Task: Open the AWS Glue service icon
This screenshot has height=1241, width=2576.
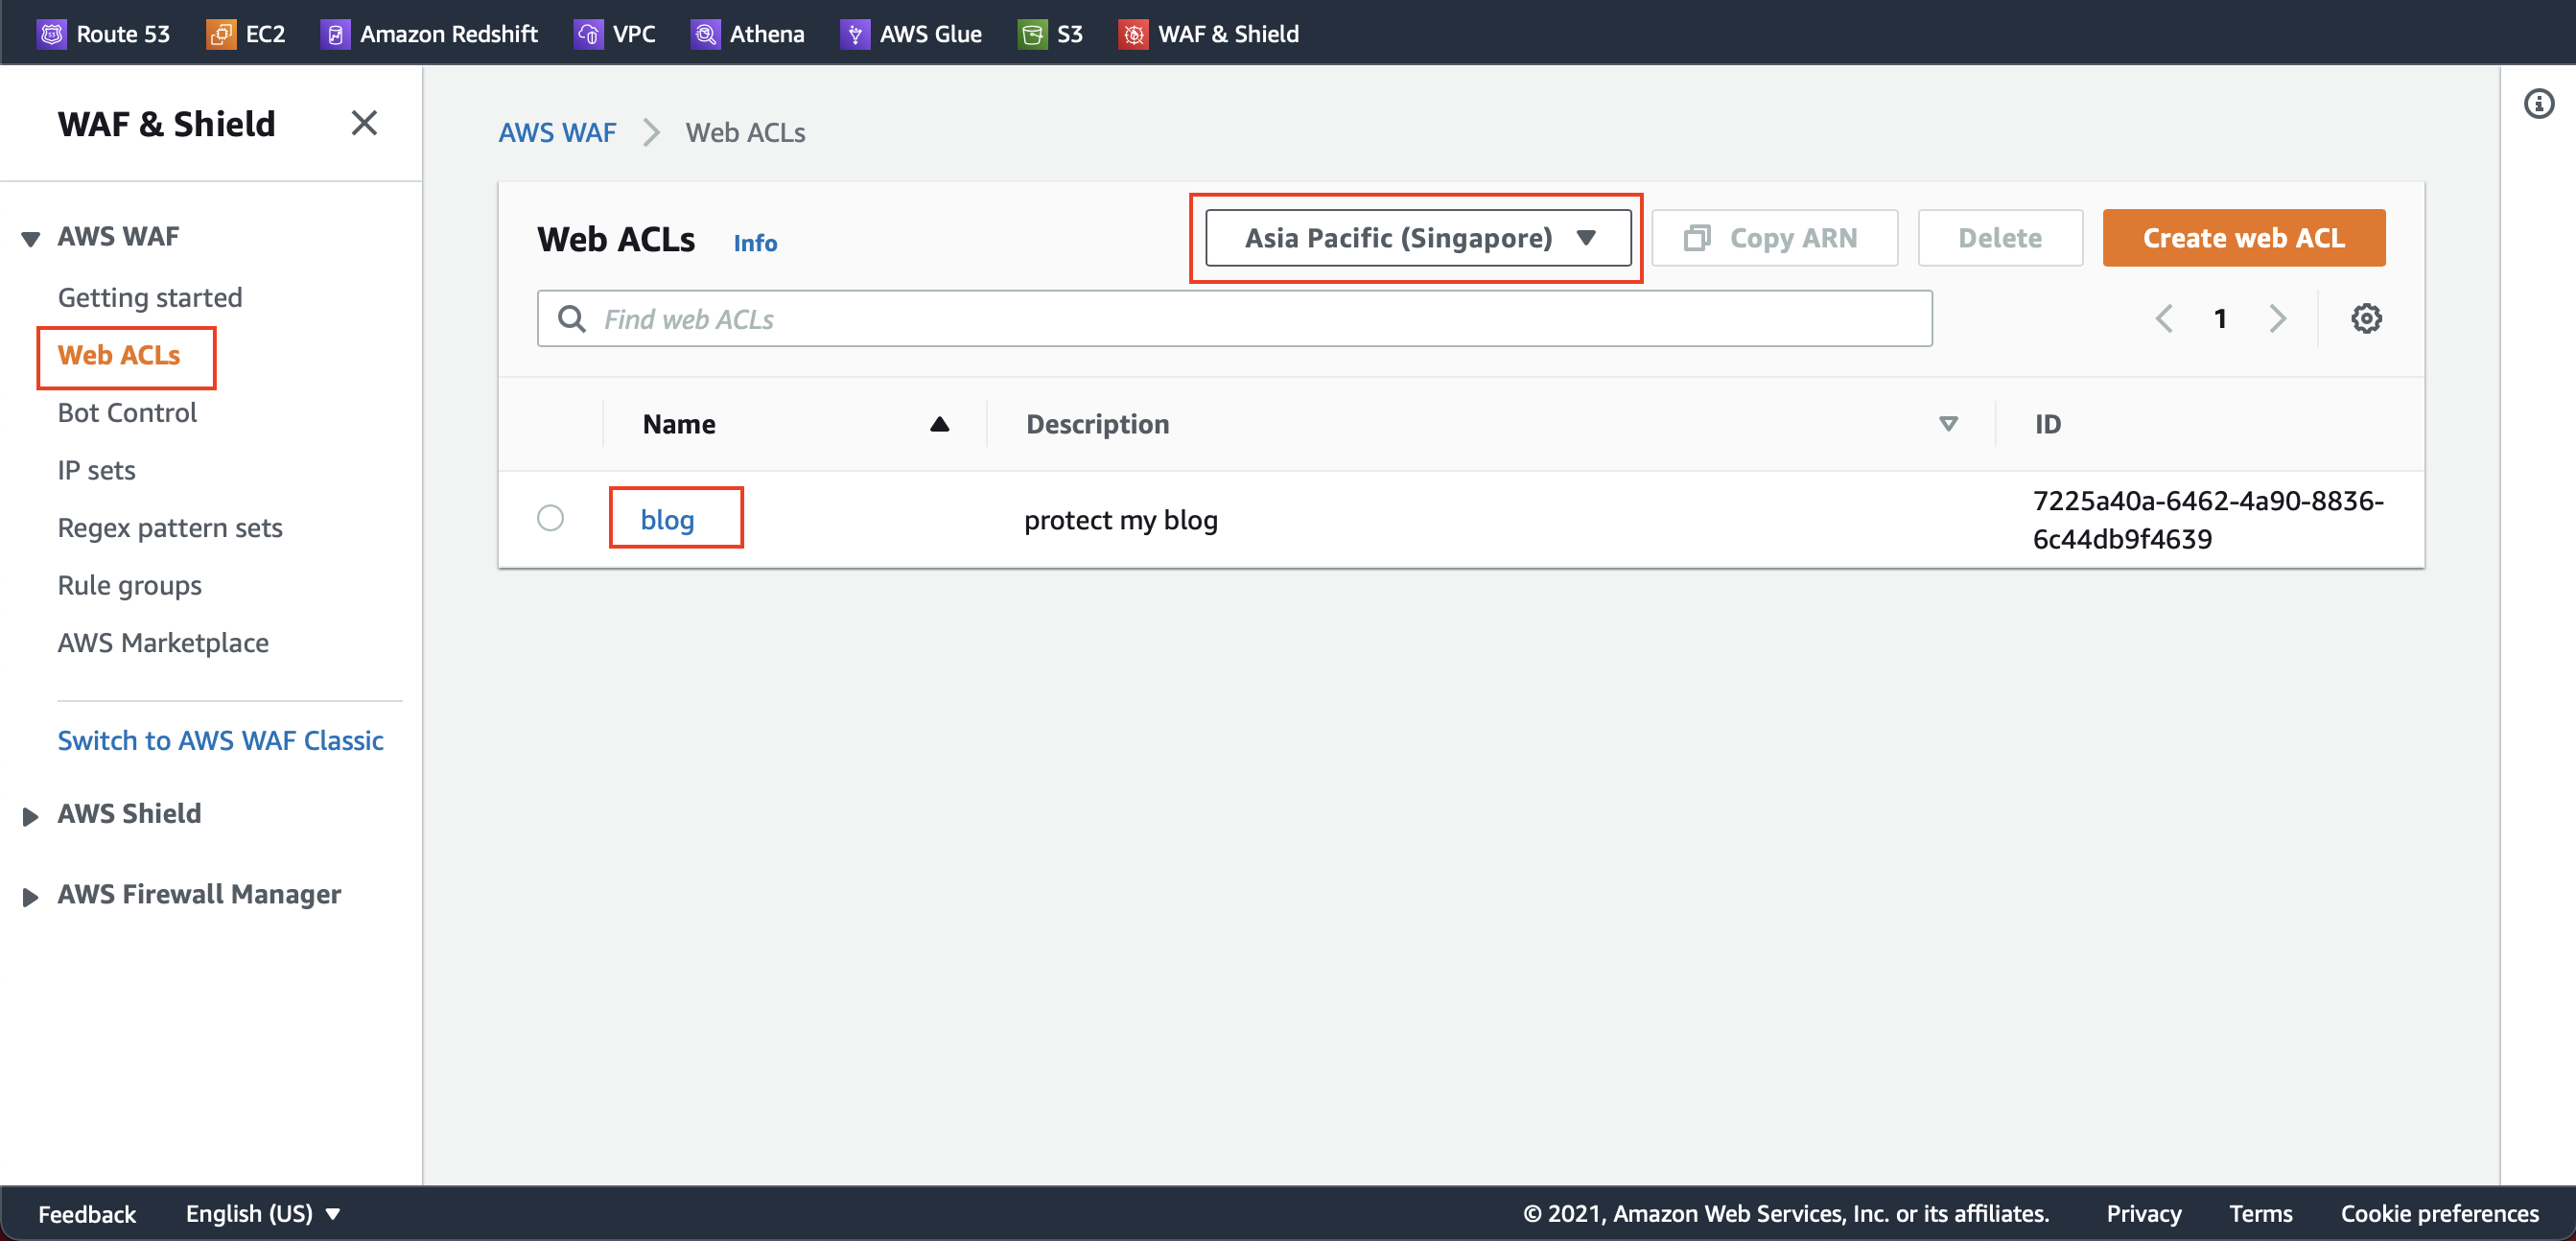Action: click(x=855, y=34)
